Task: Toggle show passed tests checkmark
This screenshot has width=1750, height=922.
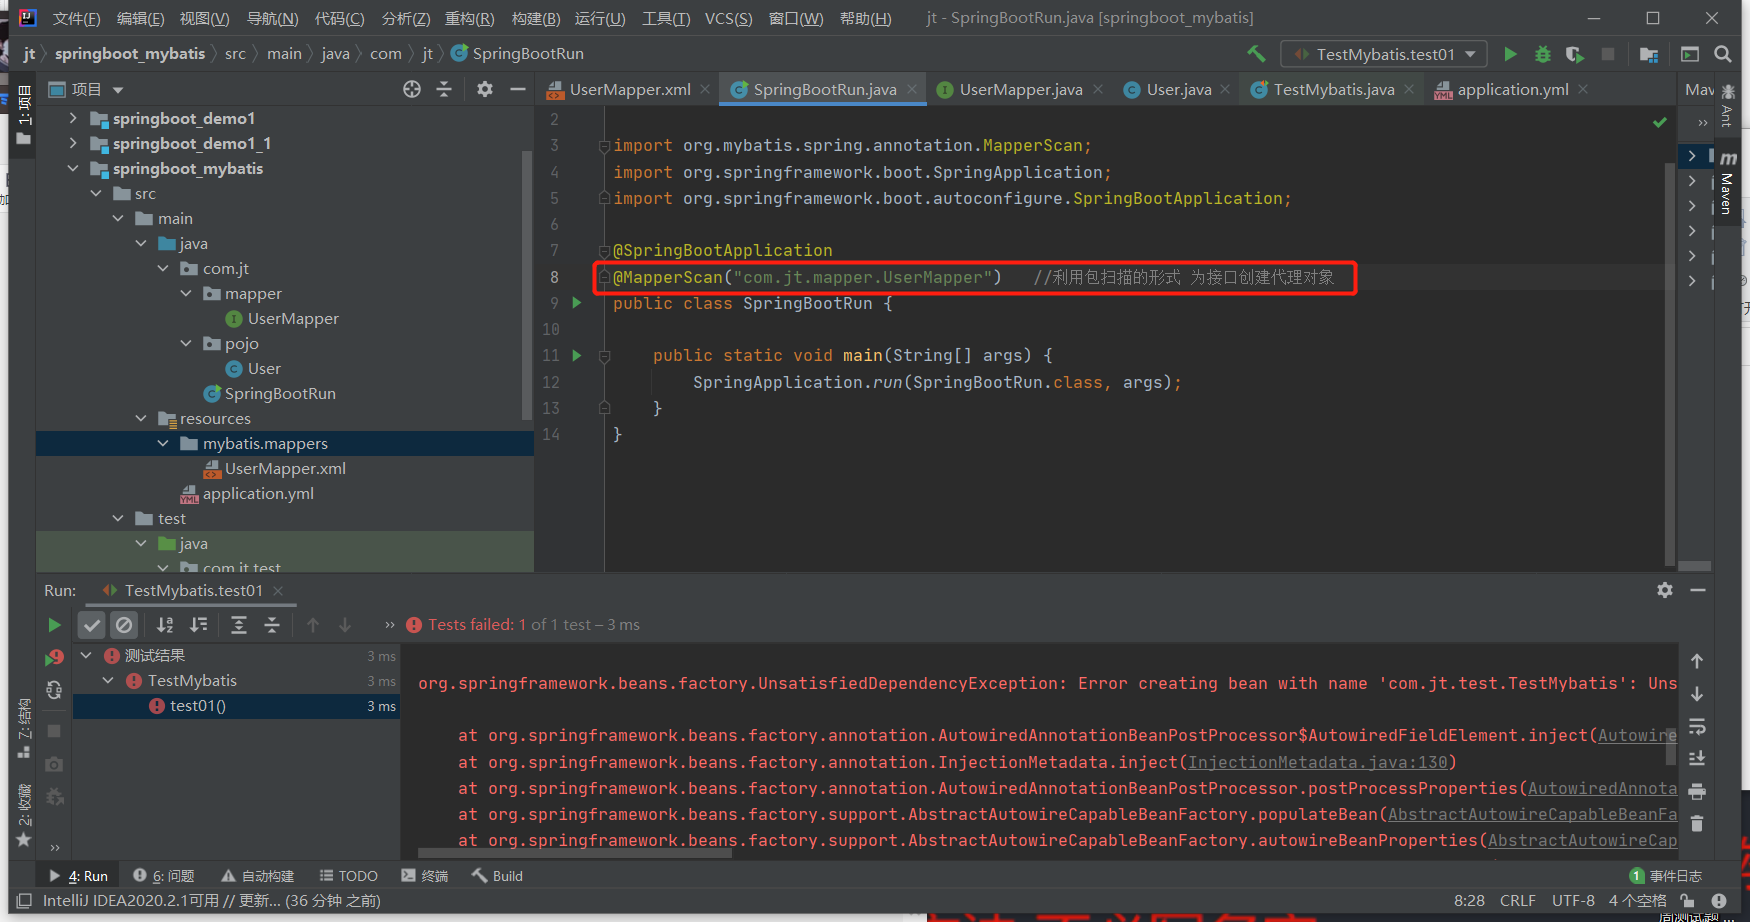Action: pos(92,625)
